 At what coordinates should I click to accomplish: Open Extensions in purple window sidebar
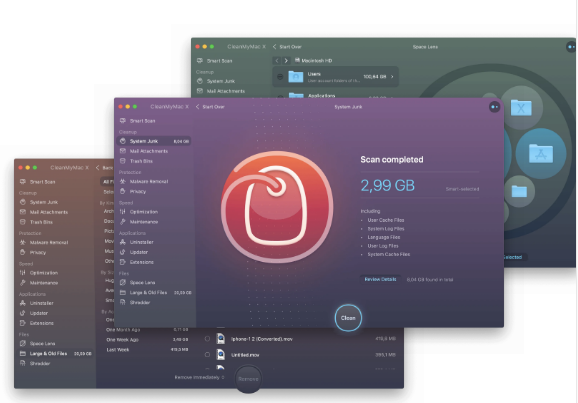click(136, 262)
